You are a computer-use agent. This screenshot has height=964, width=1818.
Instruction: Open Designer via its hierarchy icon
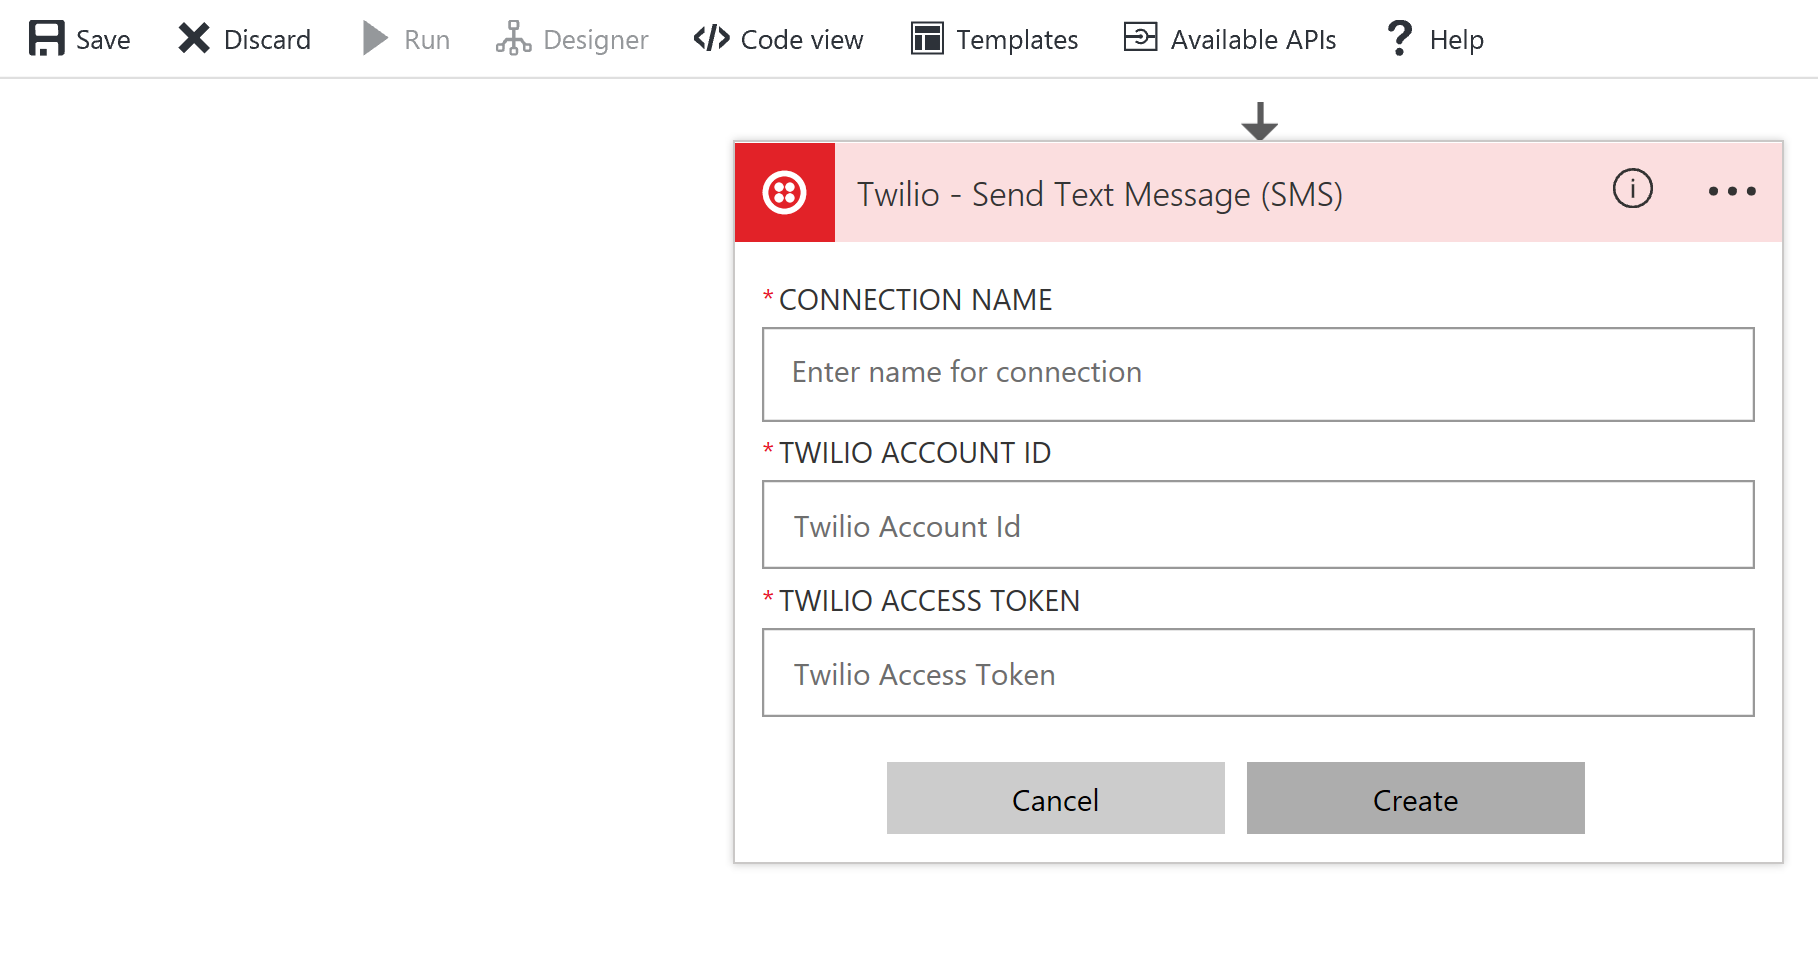tap(513, 39)
